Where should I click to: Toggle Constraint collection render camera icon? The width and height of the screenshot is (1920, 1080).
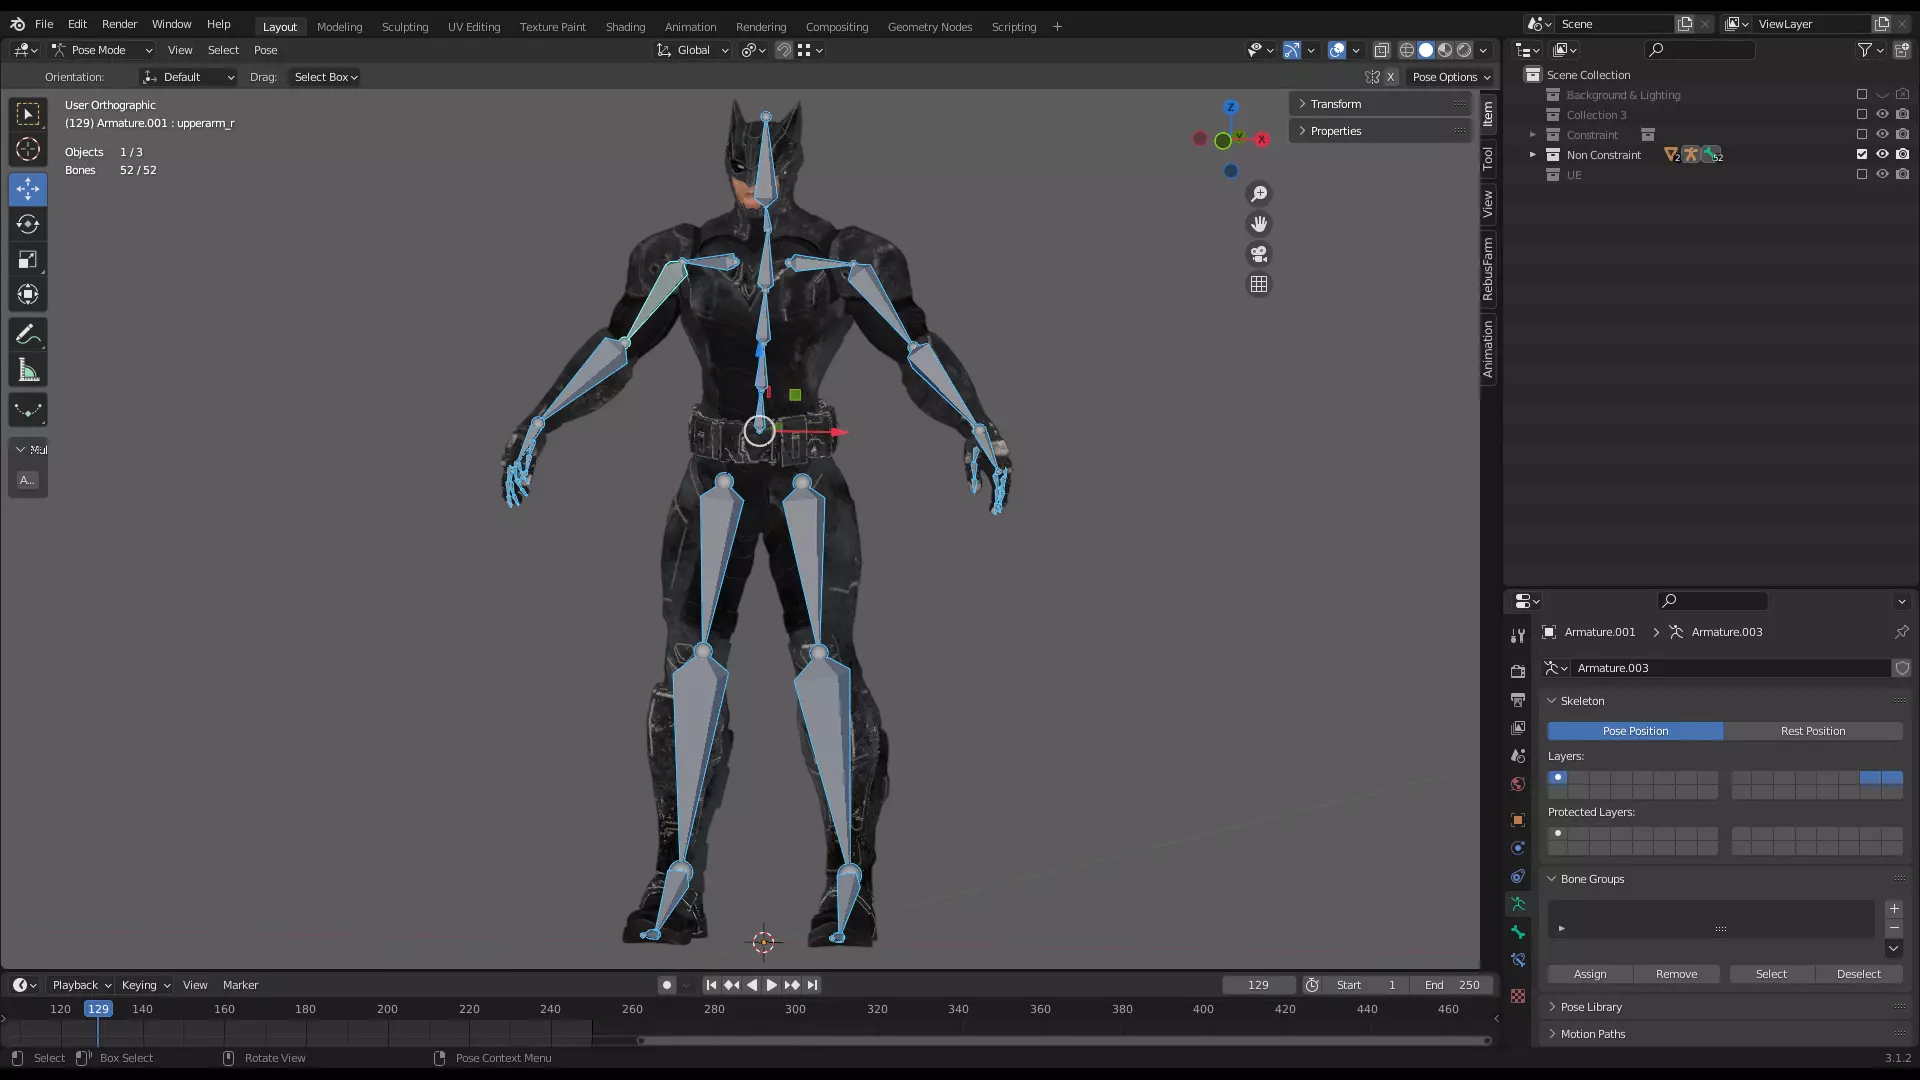point(1902,134)
